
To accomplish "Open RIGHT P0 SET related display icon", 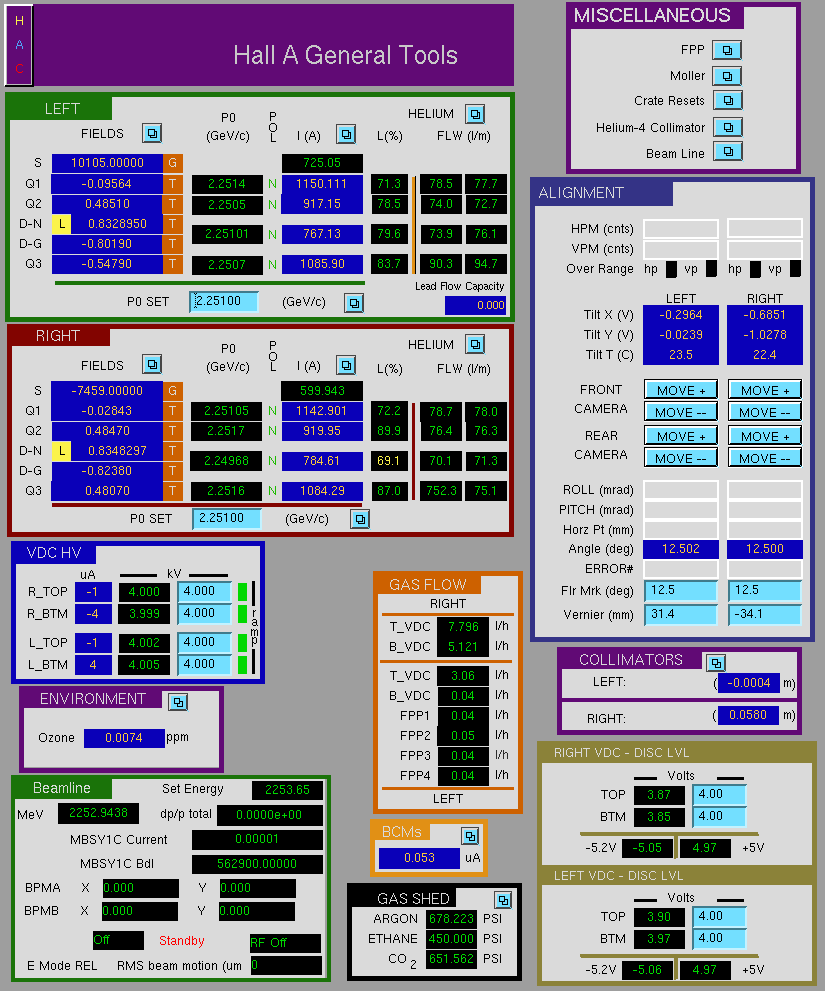I will click(x=360, y=519).
